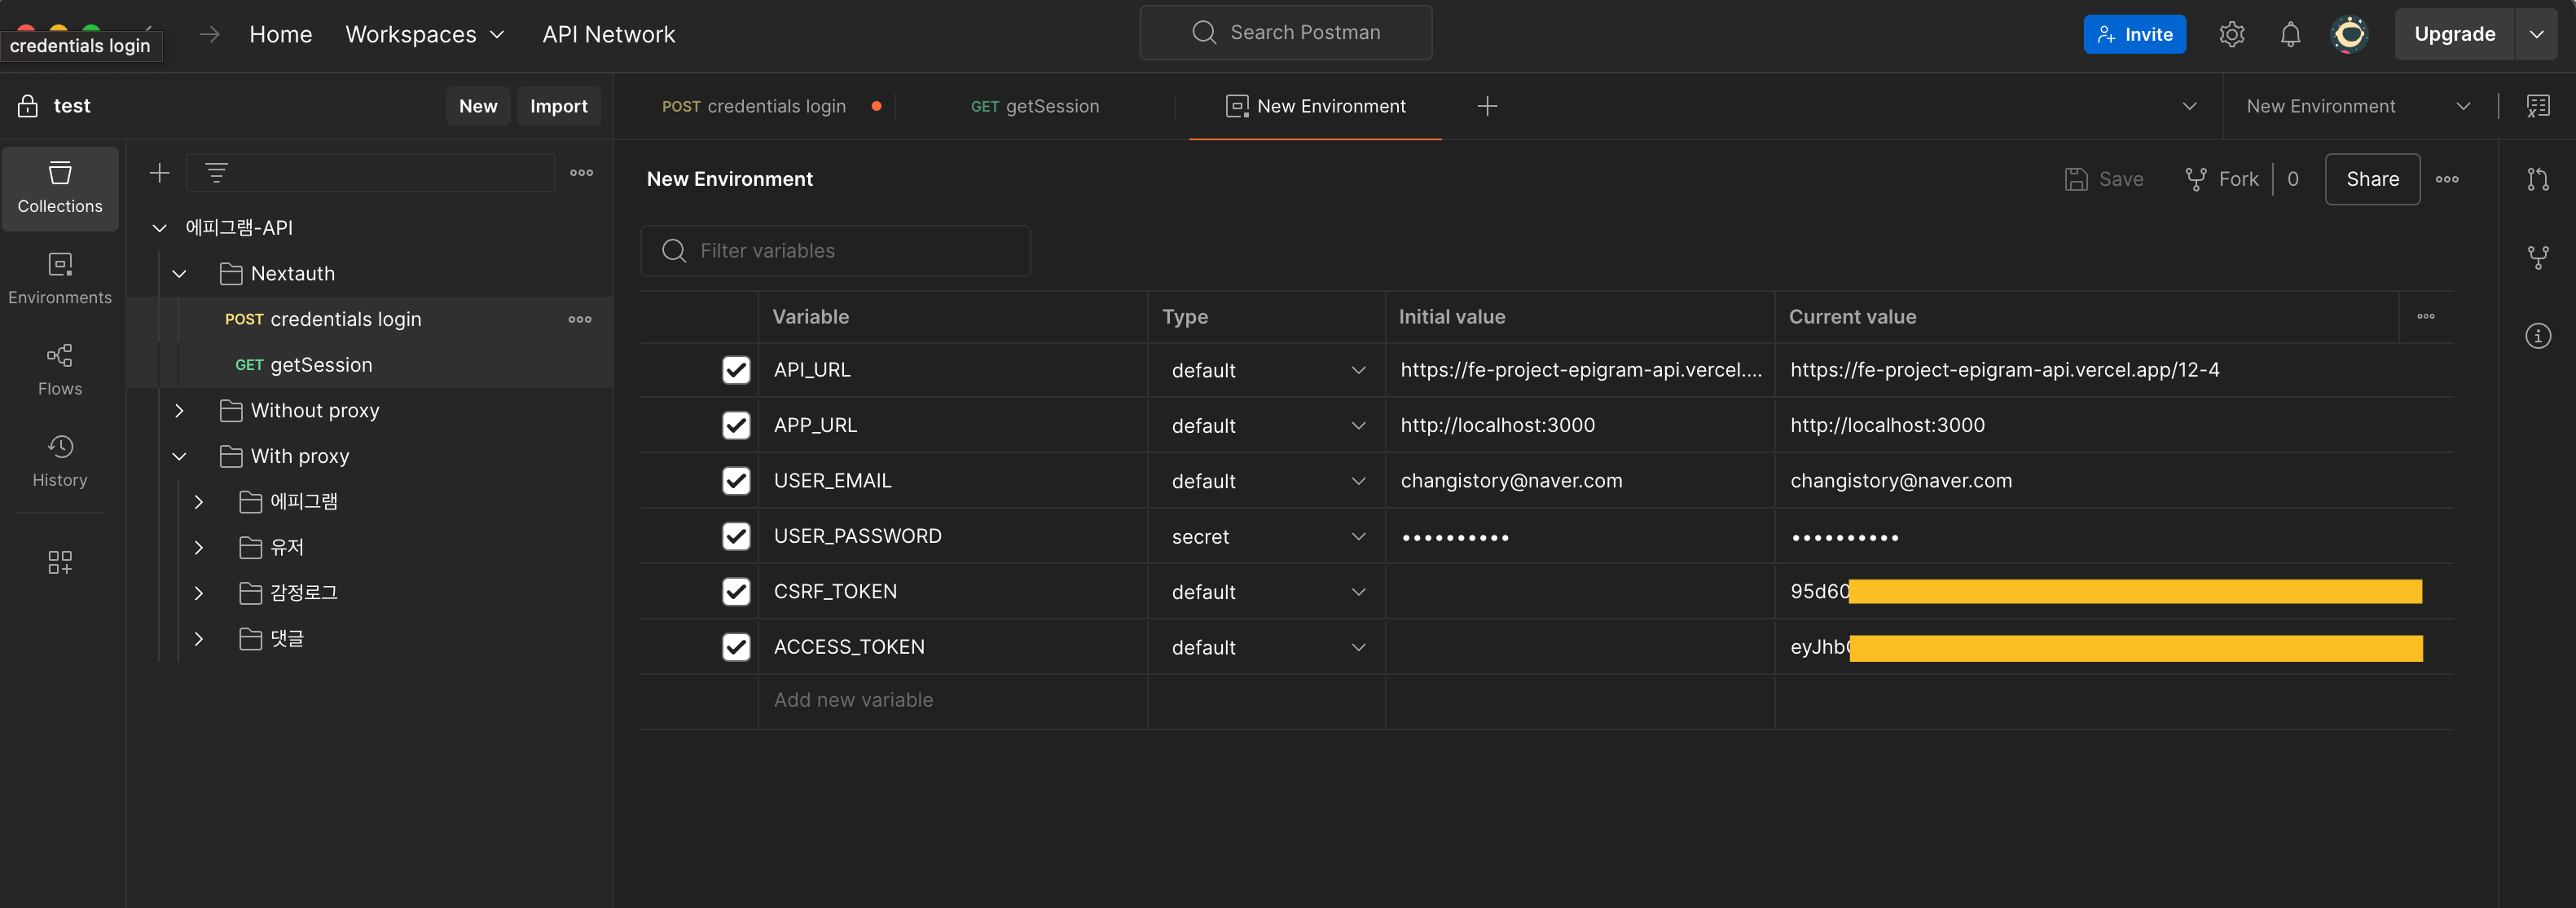Open settings gear in header
The height and width of the screenshot is (908, 2576).
click(2231, 34)
